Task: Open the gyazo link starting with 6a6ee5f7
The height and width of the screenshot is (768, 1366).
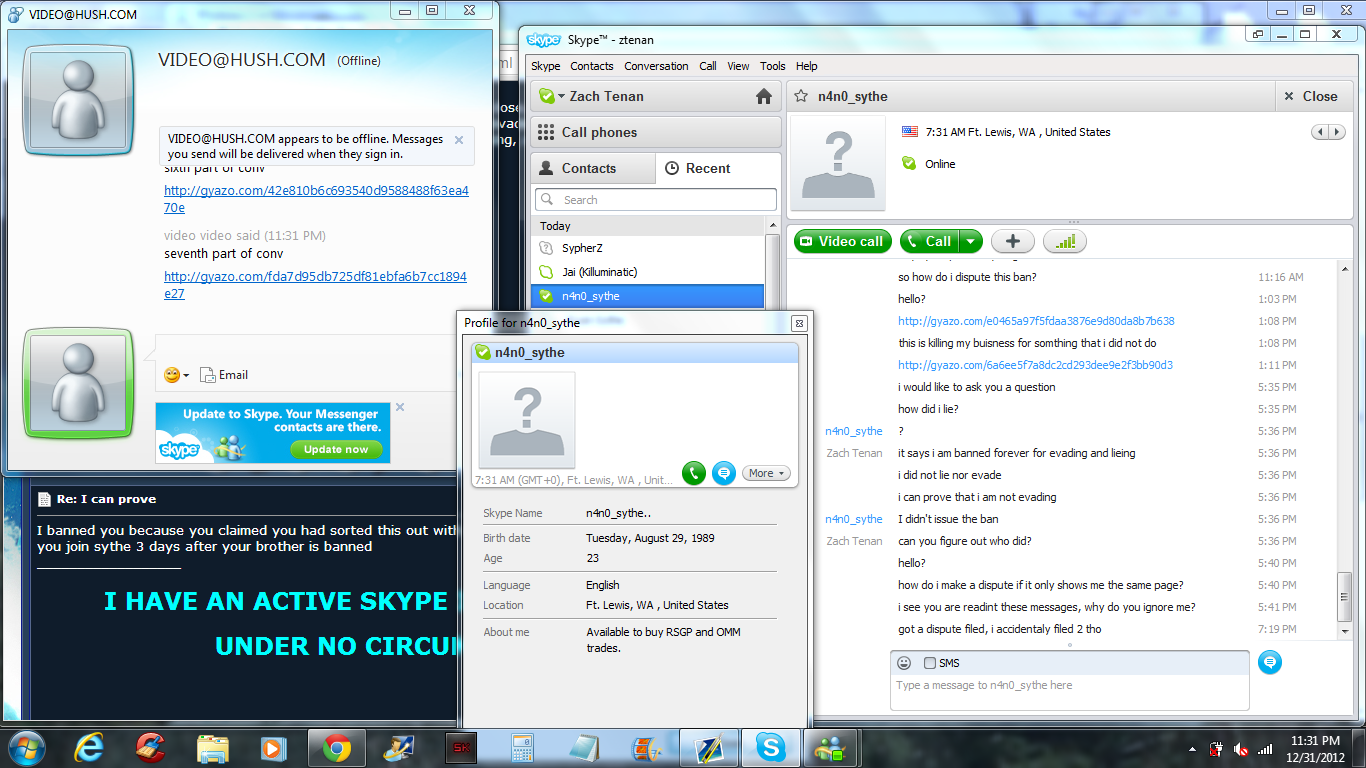Action: click(x=1035, y=365)
